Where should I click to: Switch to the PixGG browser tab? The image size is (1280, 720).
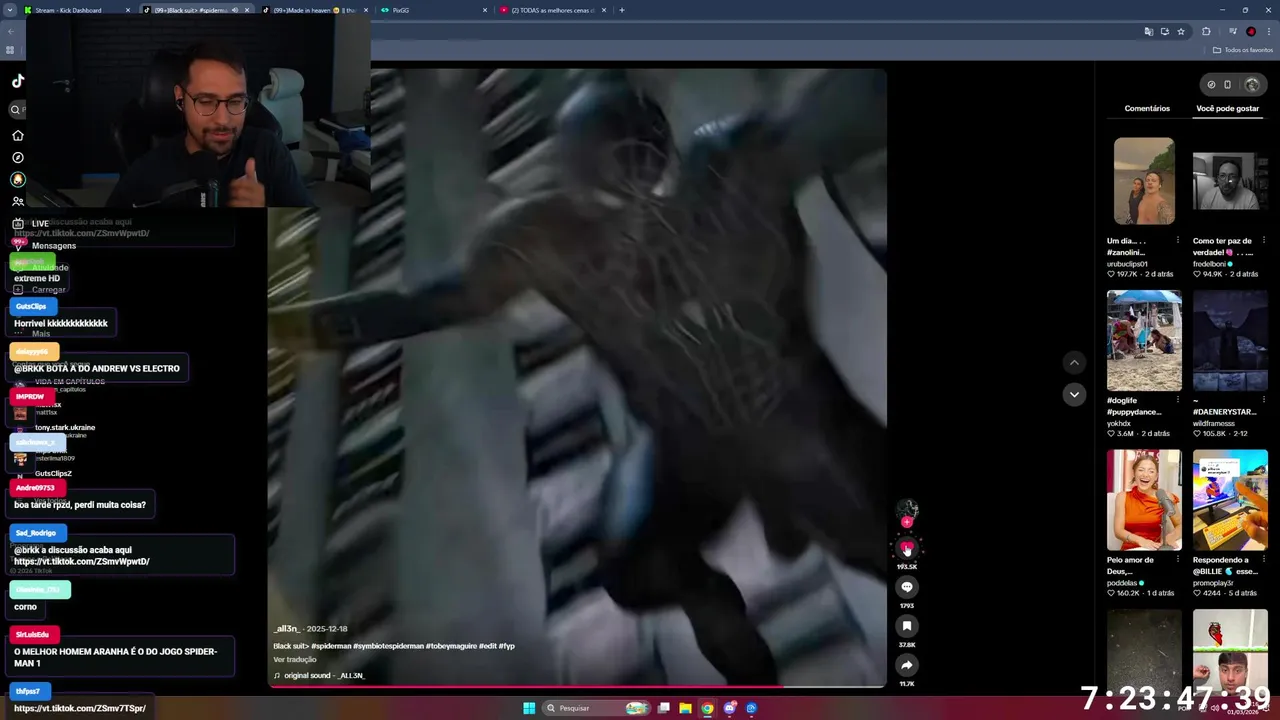[432, 10]
